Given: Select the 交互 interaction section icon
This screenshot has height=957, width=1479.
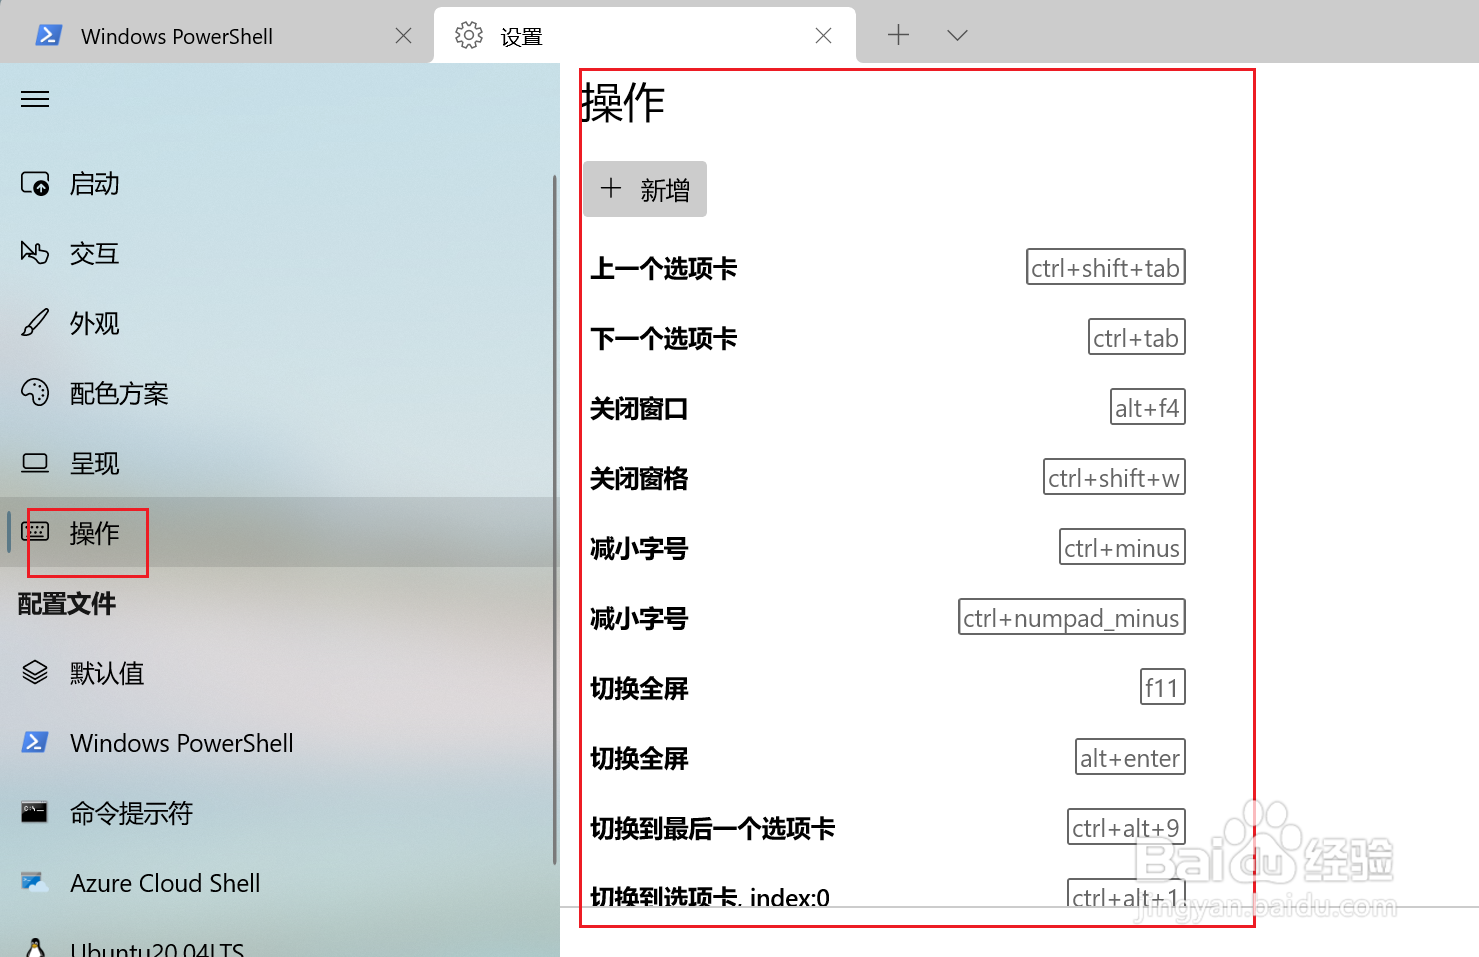Looking at the screenshot, I should point(35,253).
